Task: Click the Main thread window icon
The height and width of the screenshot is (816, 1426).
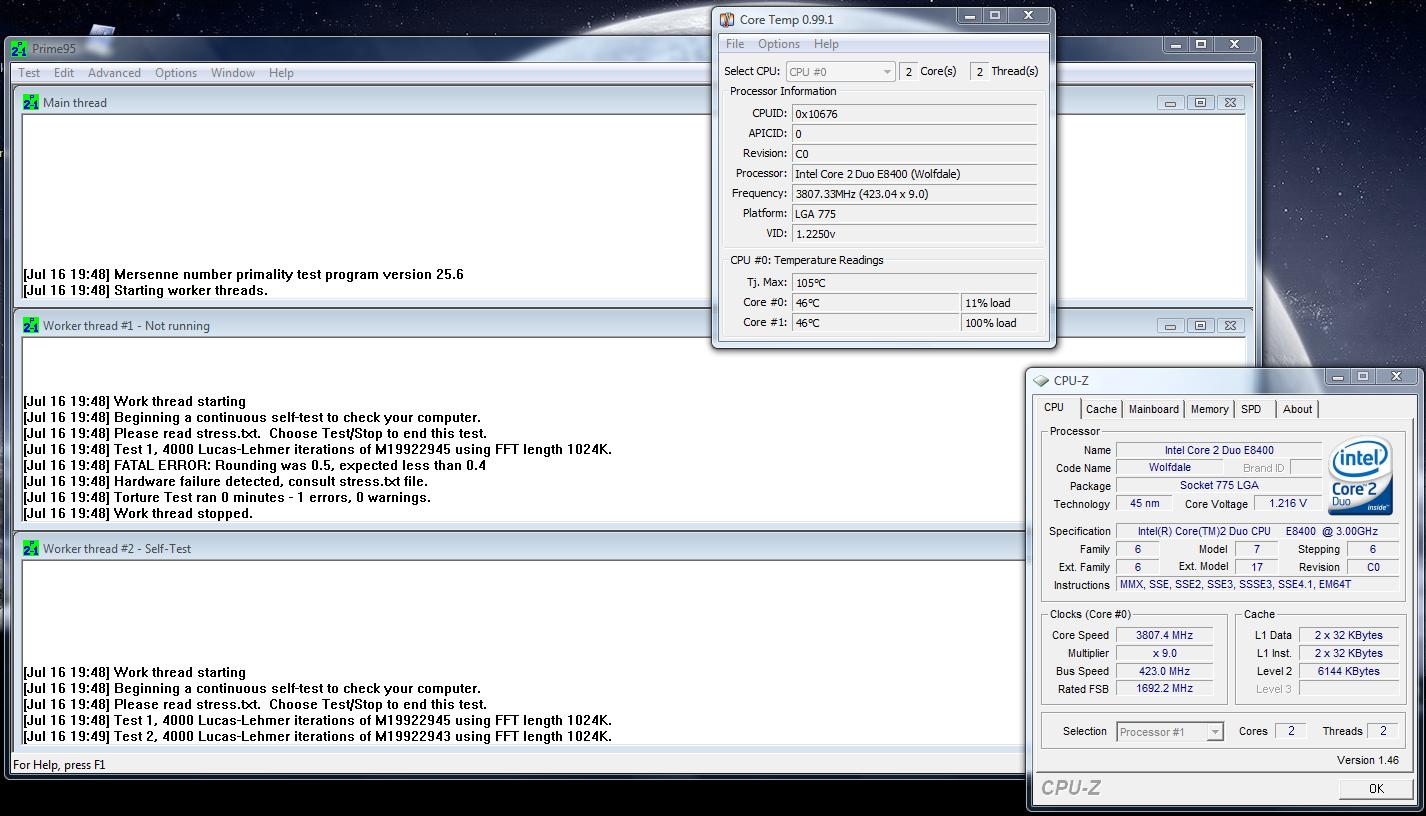Action: (x=31, y=102)
